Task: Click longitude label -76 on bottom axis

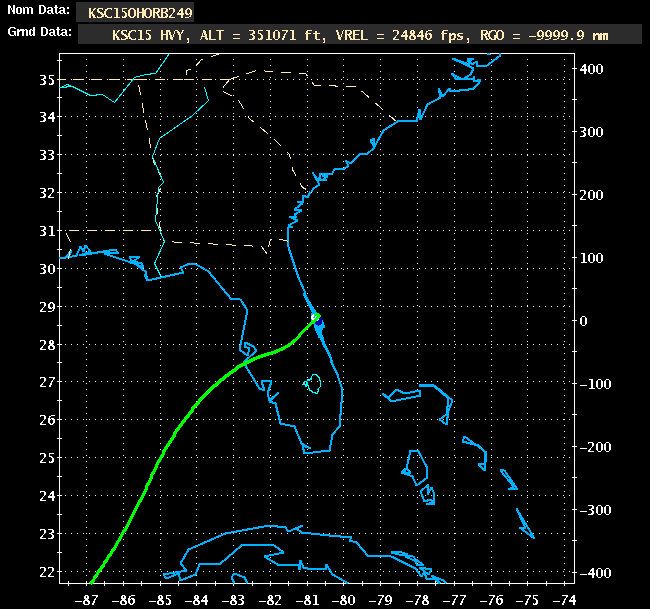Action: (x=491, y=600)
